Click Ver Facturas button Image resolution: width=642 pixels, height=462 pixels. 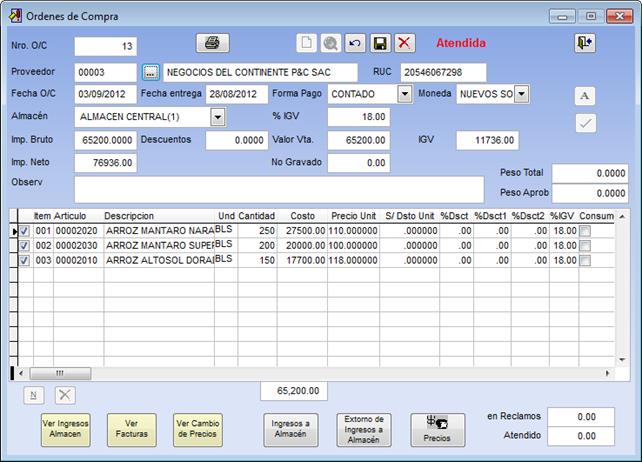[131, 429]
